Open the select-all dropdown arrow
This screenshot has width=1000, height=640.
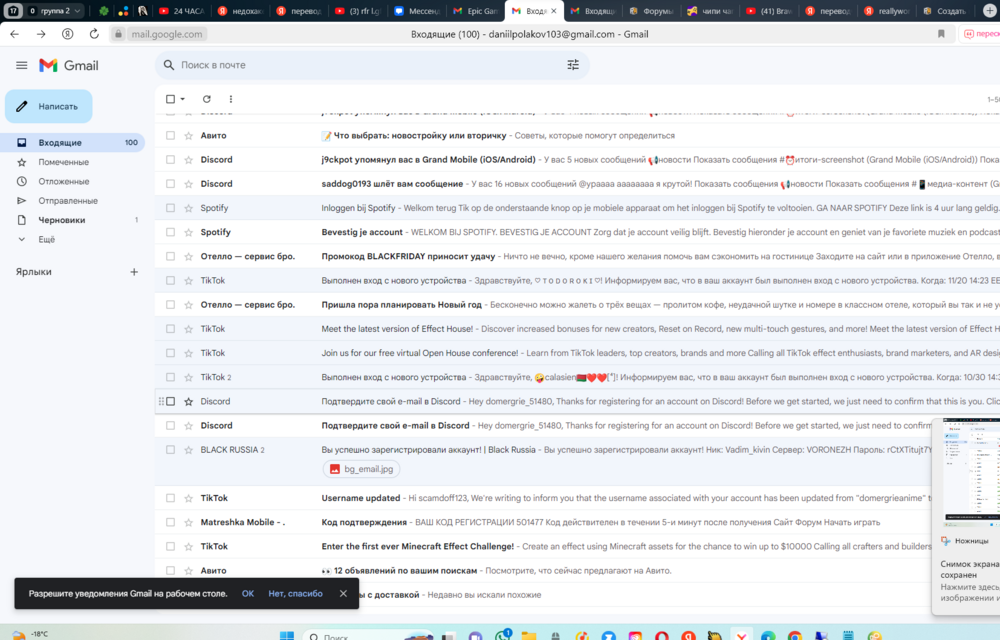182,99
